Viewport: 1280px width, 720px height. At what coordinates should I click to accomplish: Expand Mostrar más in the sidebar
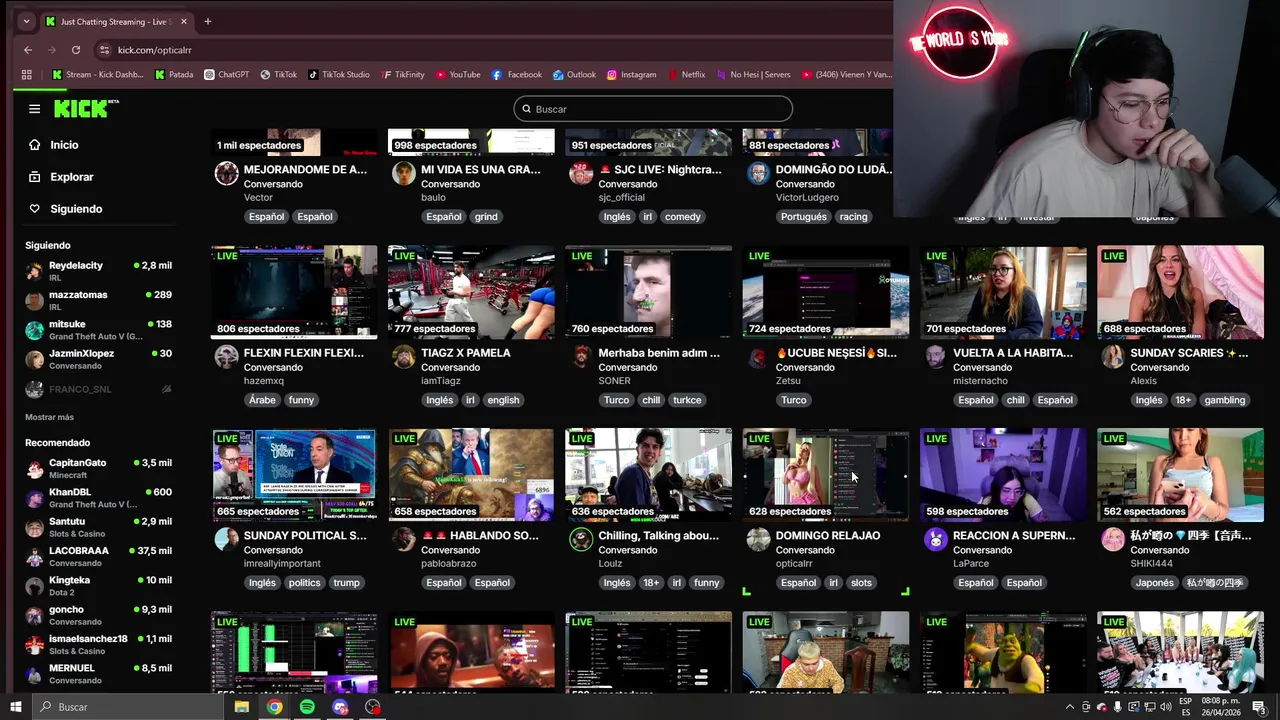[49, 417]
